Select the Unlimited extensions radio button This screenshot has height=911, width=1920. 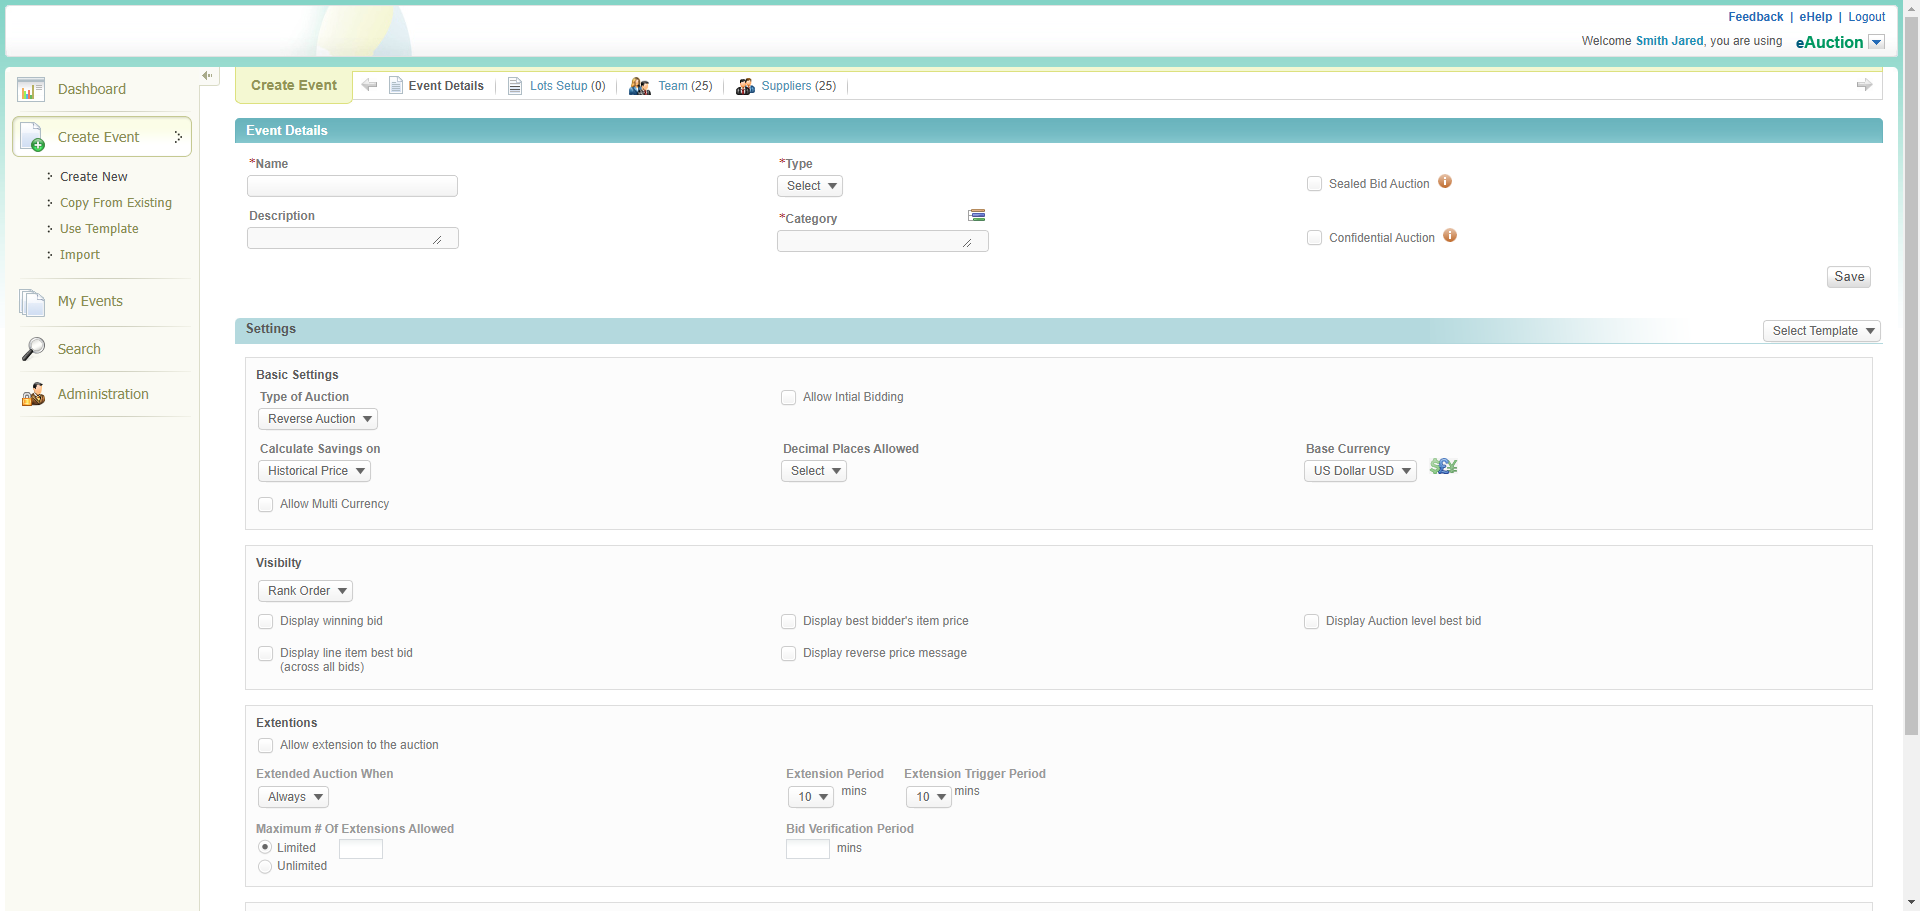tap(265, 867)
